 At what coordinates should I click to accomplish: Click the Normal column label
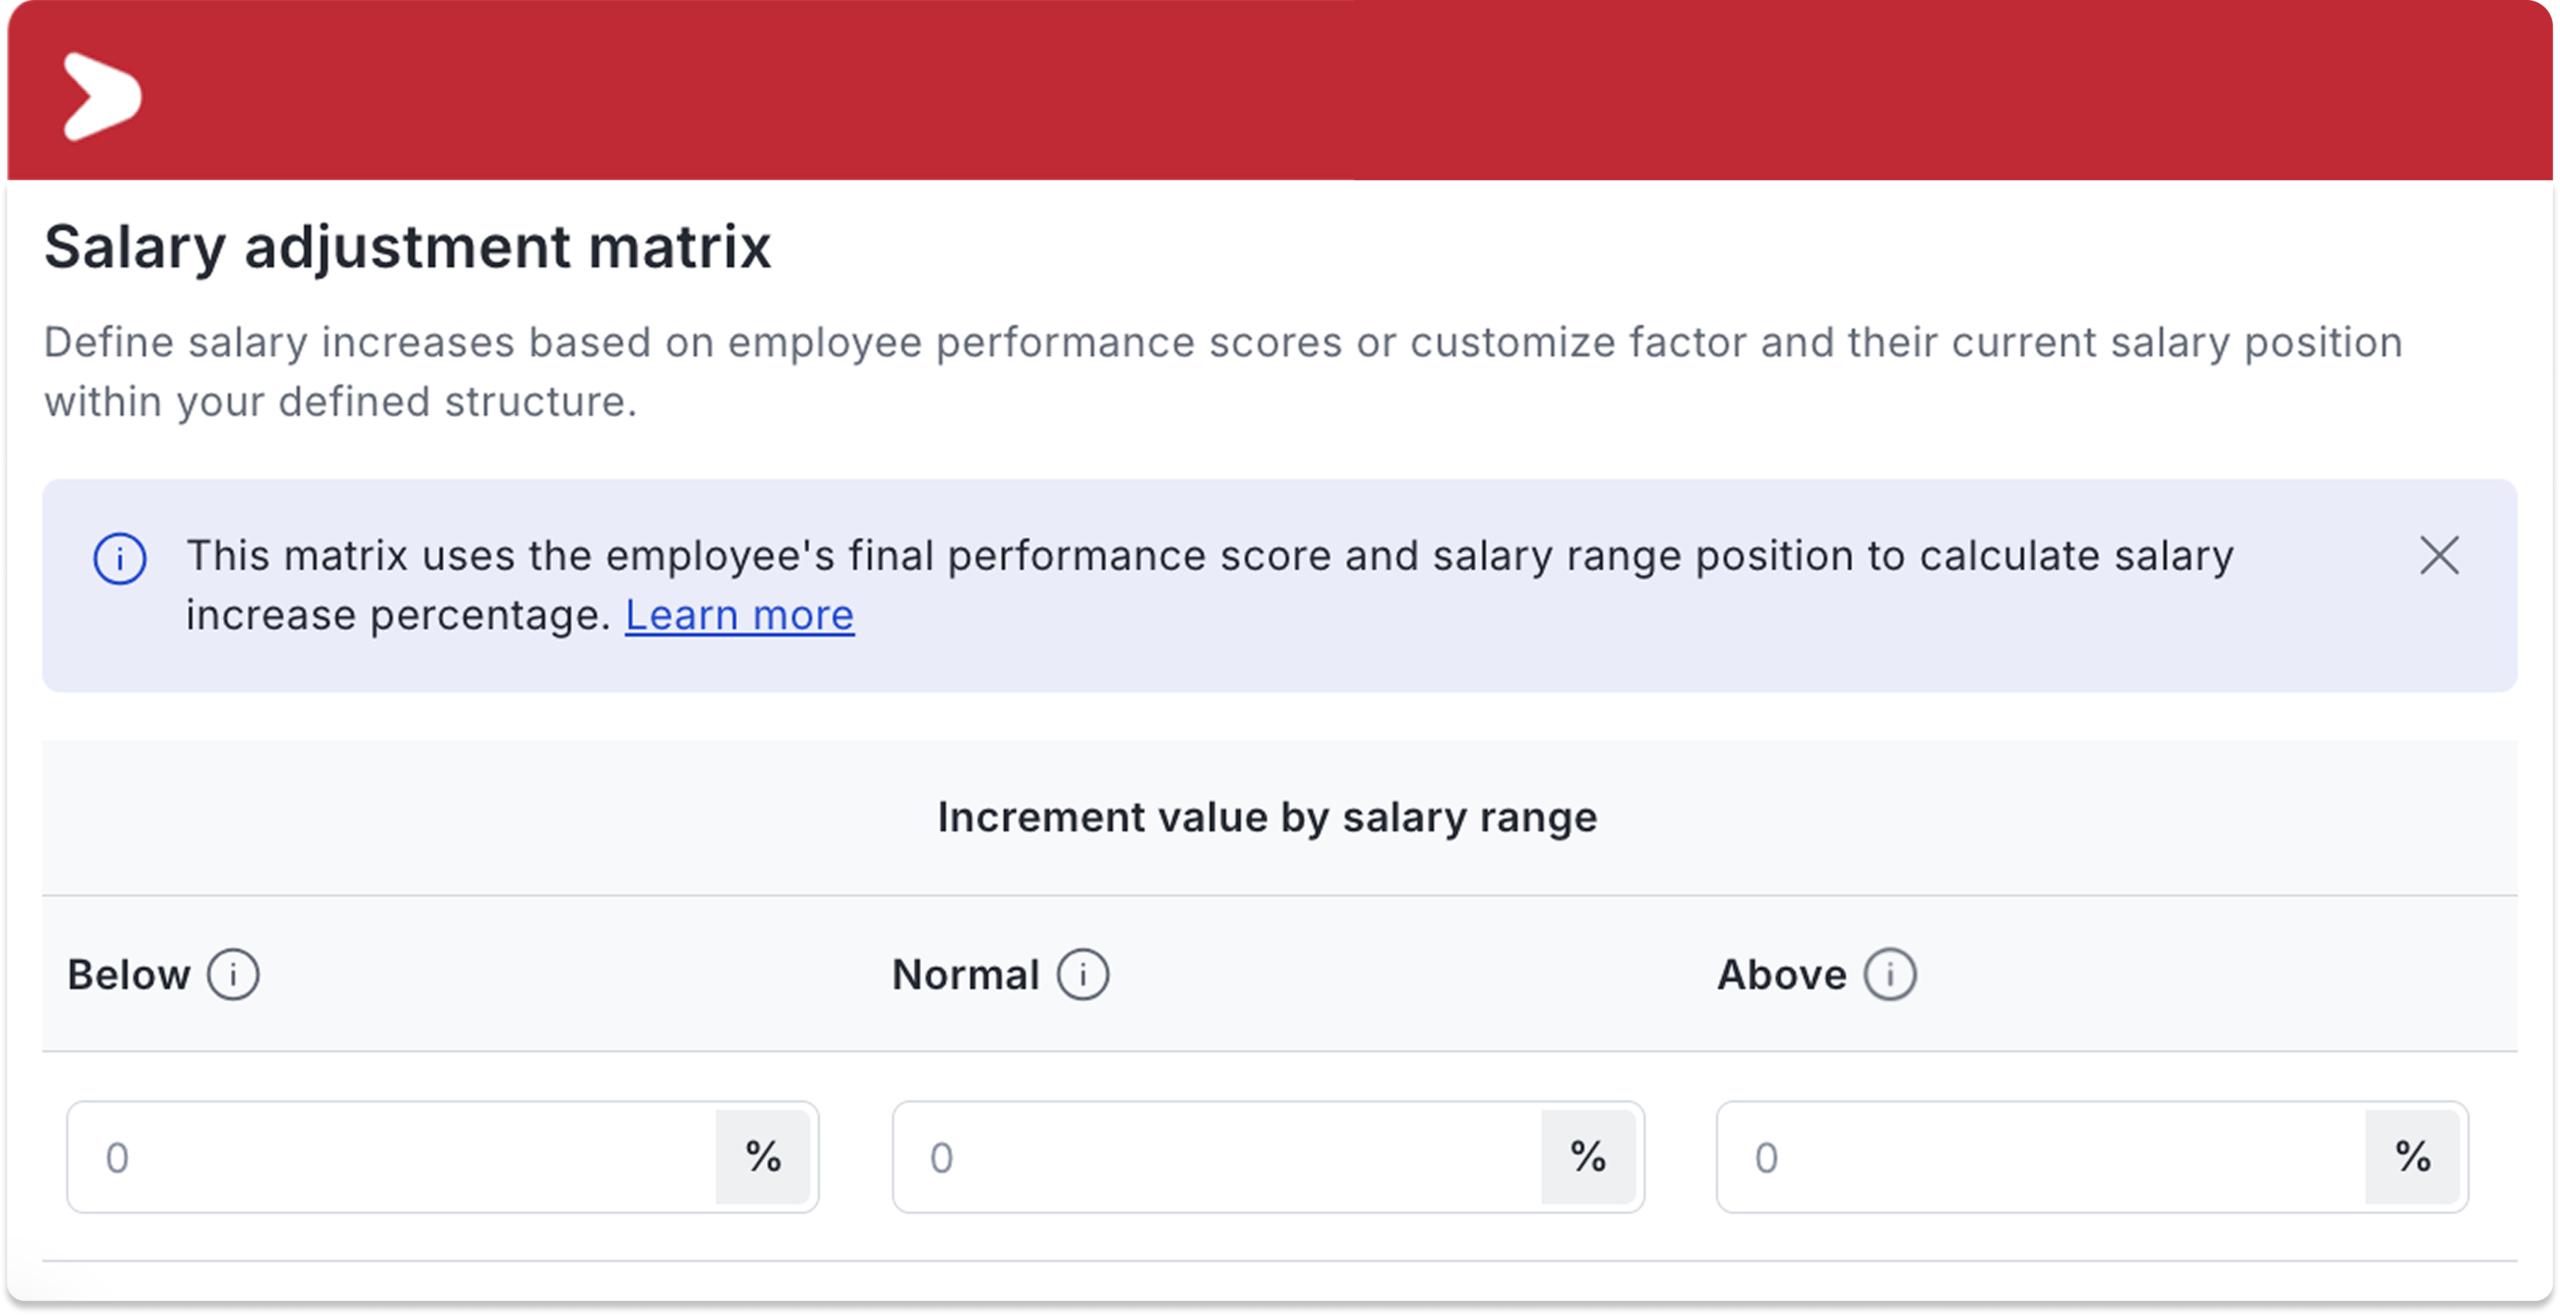tap(966, 974)
